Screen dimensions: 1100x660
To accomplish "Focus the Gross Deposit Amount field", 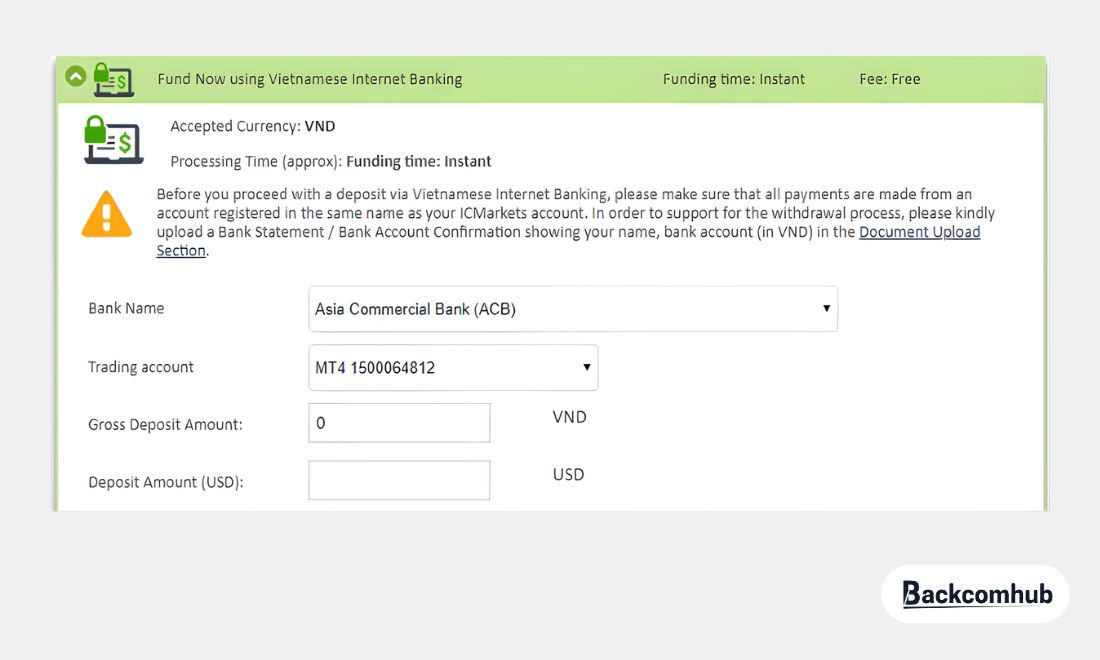I will pyautogui.click(x=399, y=423).
